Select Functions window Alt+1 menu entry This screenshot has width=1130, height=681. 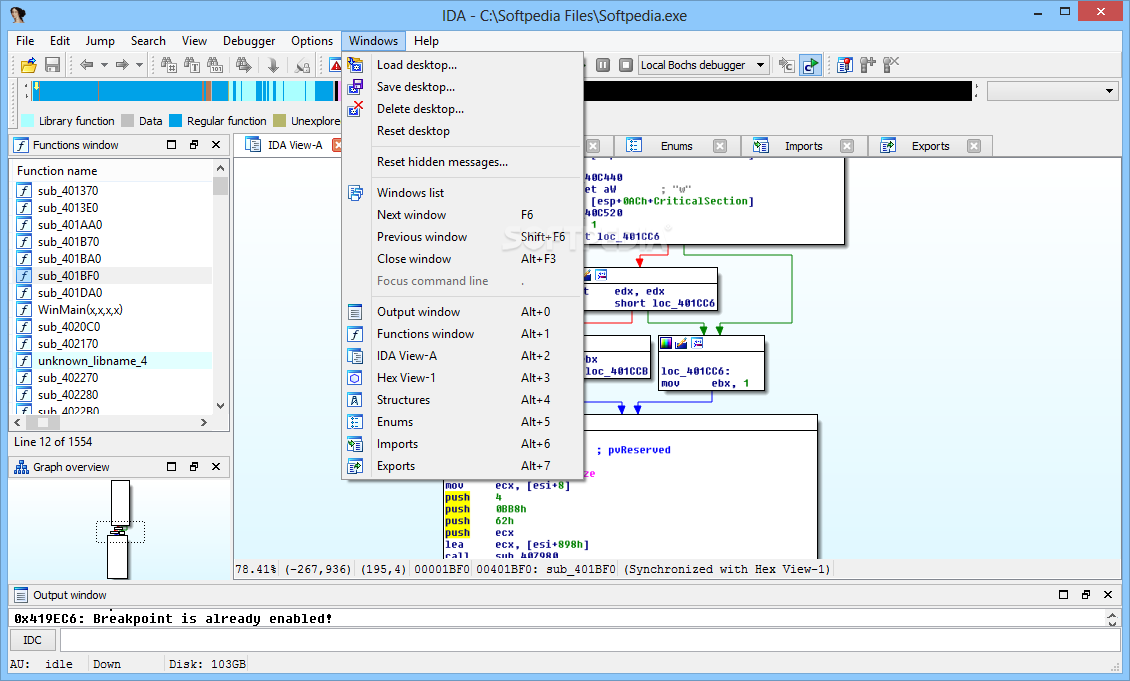pos(462,334)
